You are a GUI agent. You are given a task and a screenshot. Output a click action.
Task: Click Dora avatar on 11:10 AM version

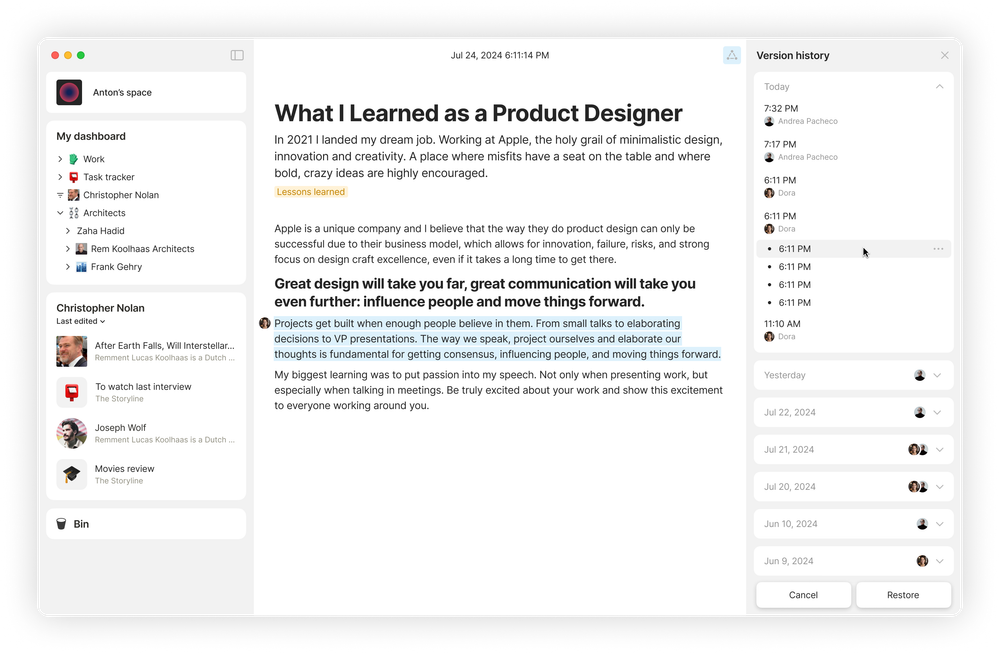tap(769, 336)
